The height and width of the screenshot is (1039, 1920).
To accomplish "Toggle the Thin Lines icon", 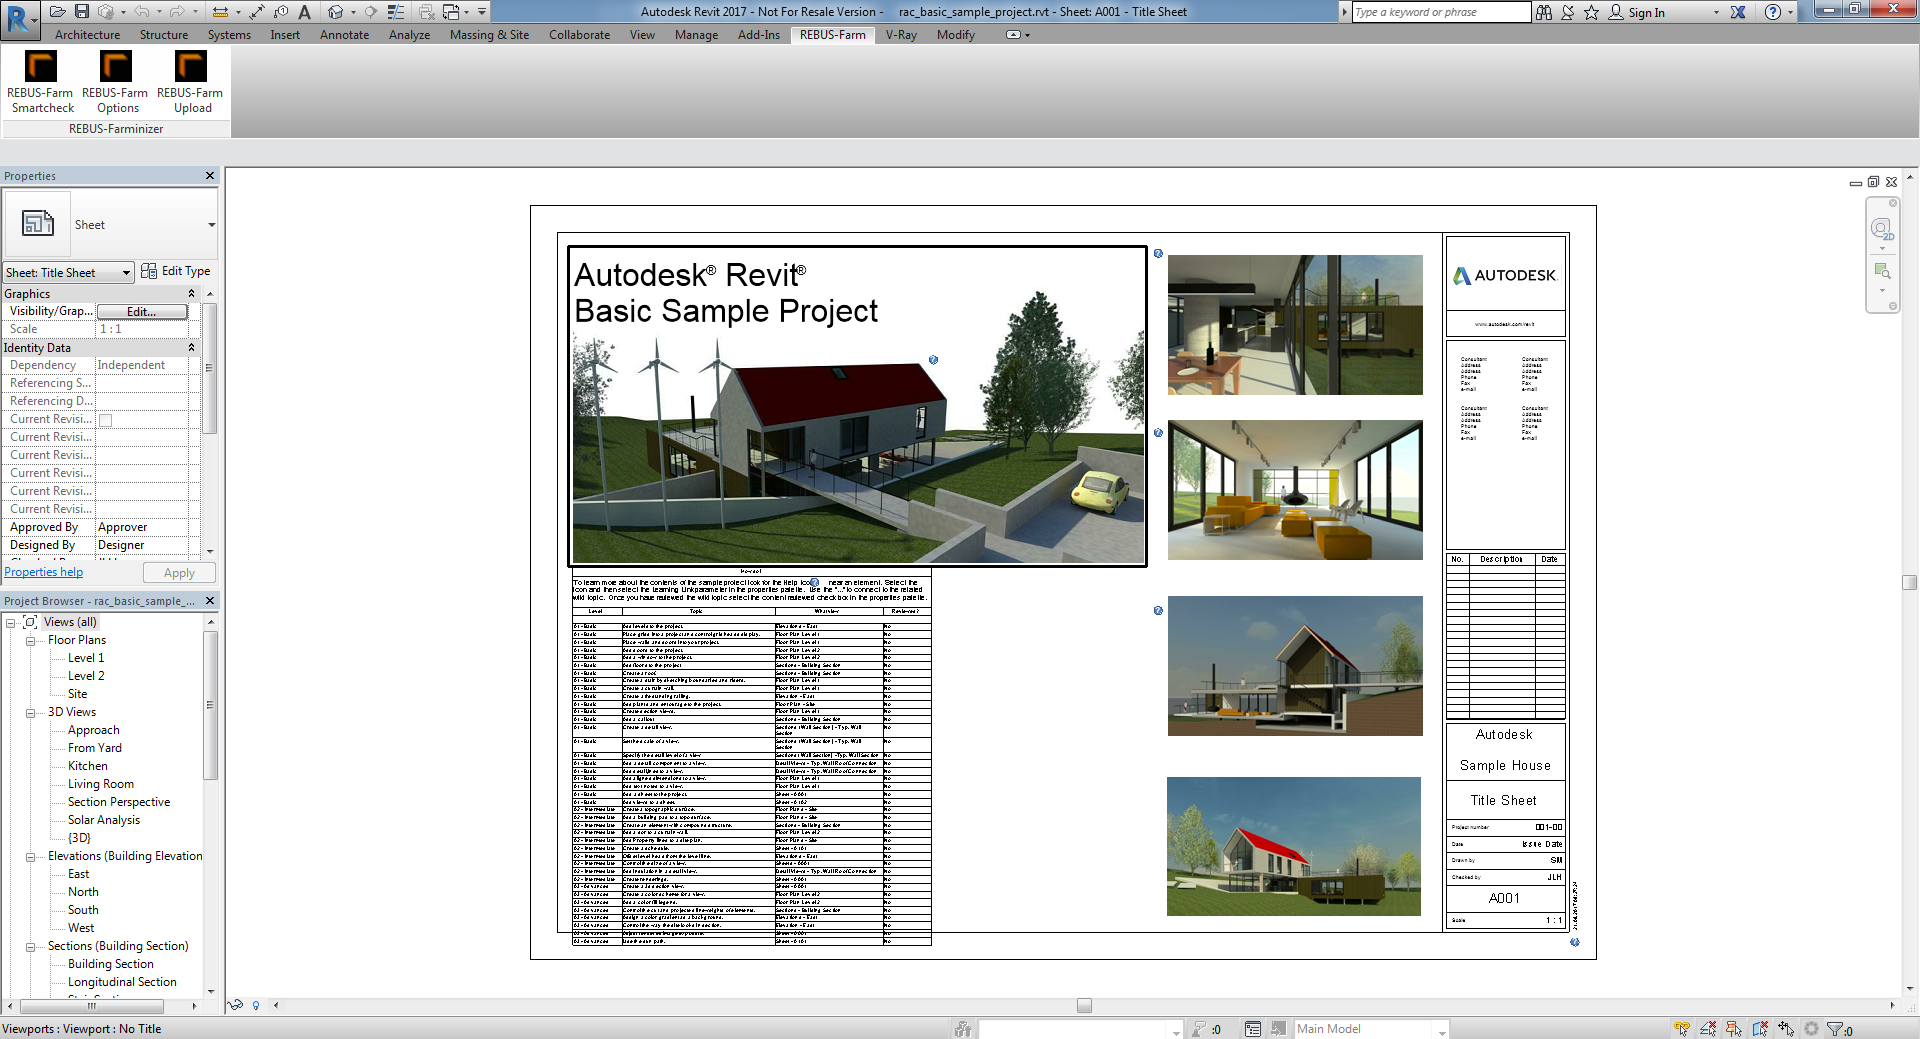I will pyautogui.click(x=396, y=12).
